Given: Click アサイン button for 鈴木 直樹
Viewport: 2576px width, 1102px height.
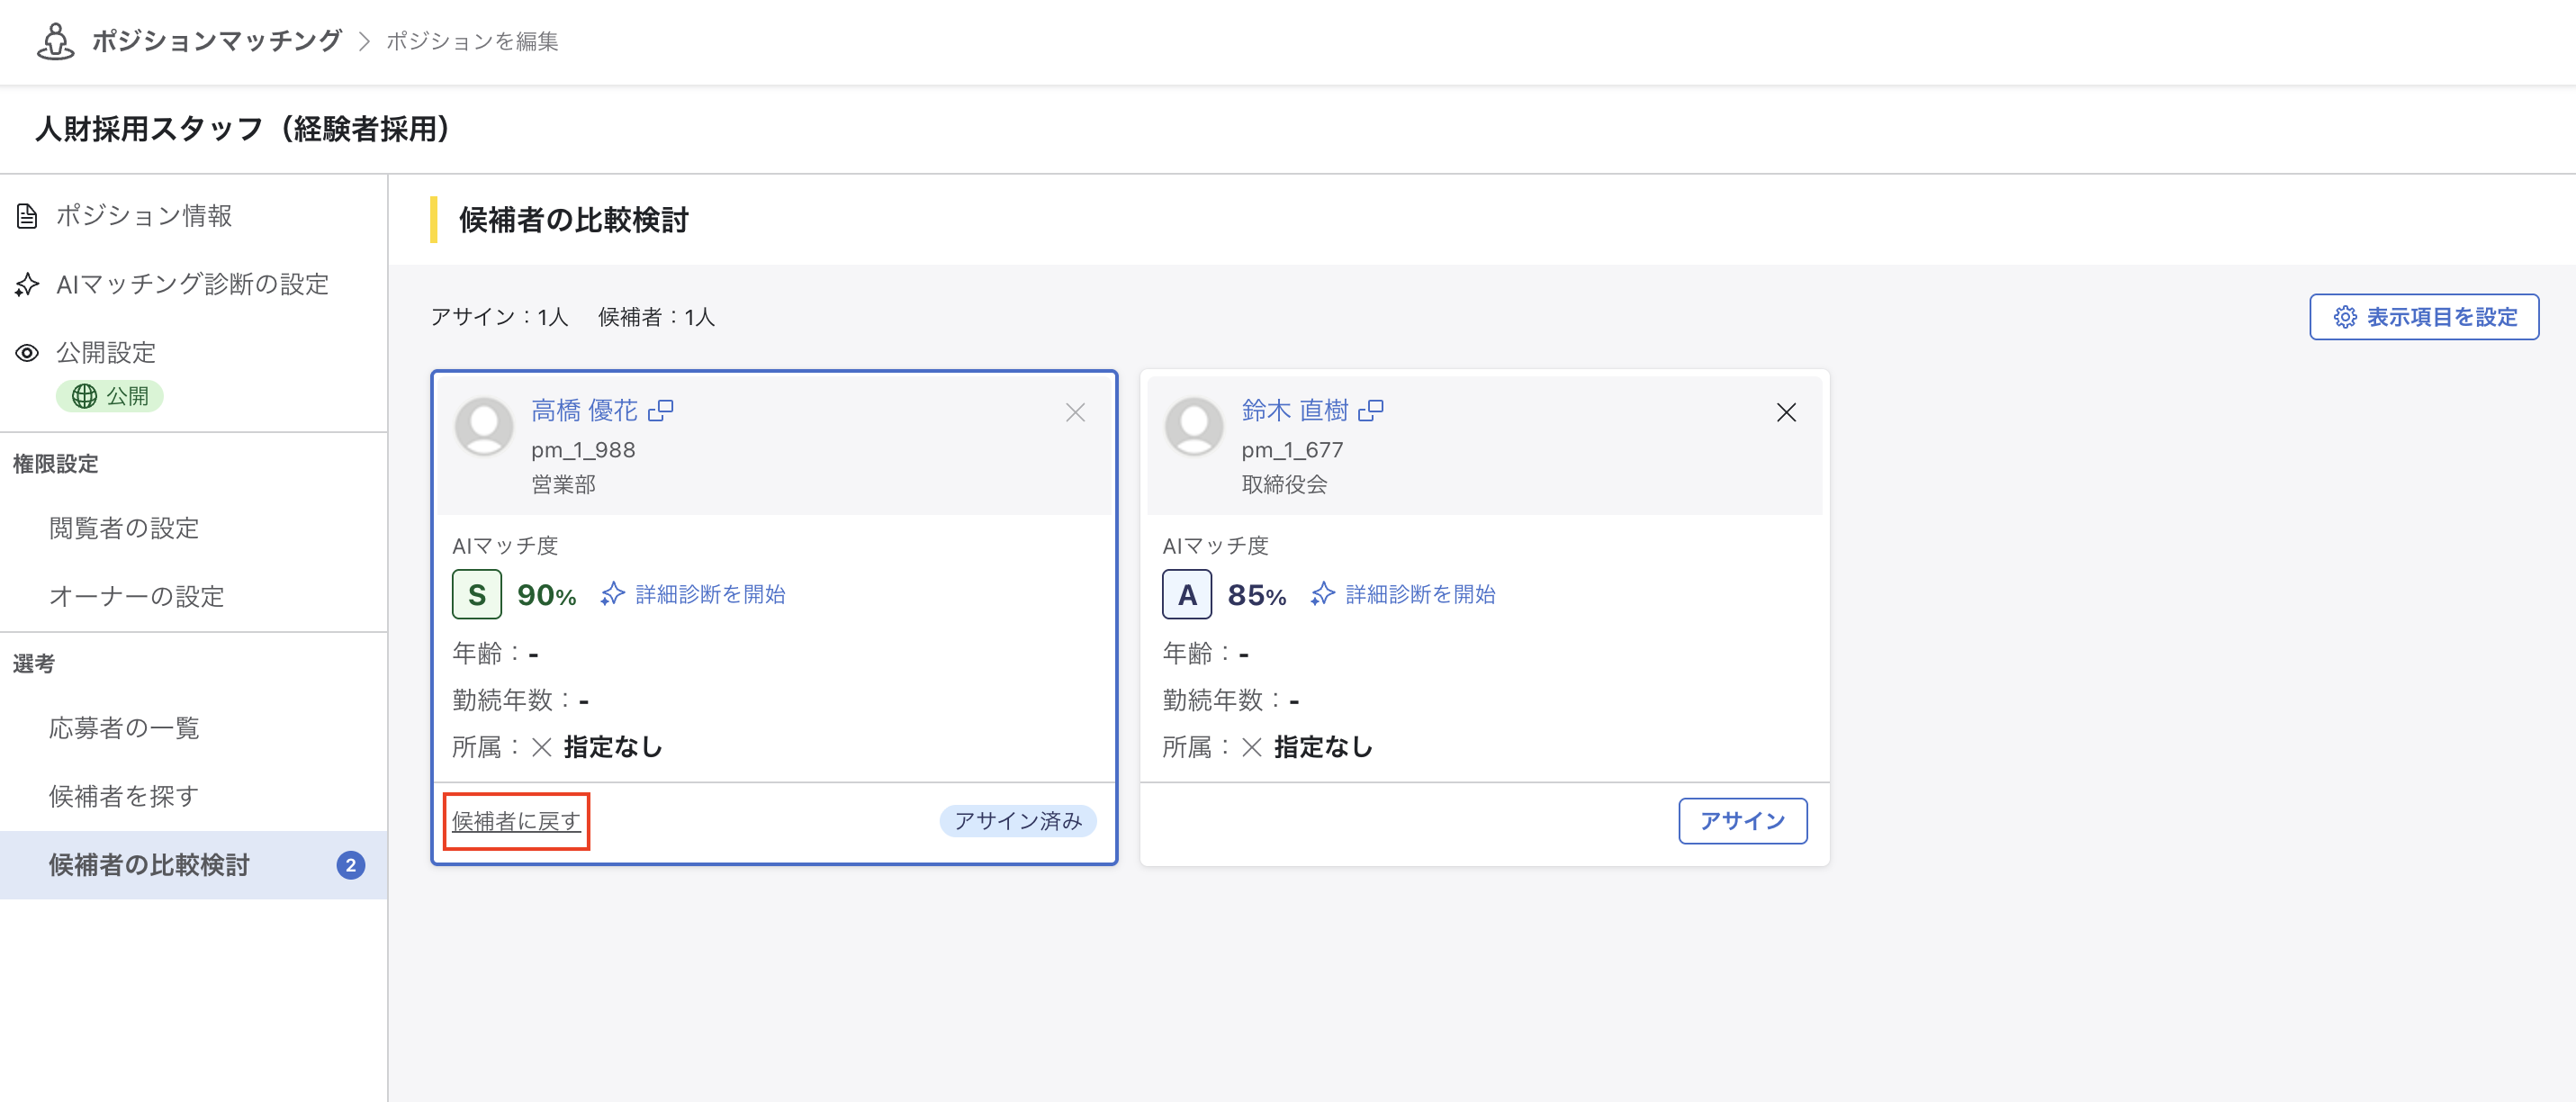Looking at the screenshot, I should [x=1743, y=821].
